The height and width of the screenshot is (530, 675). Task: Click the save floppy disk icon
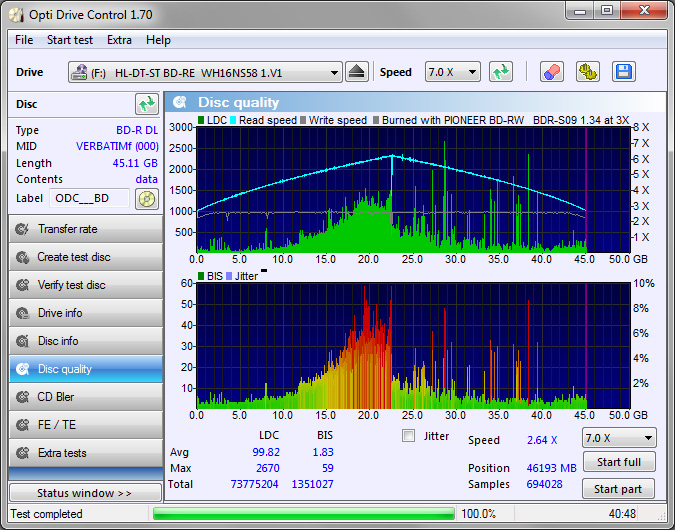[x=624, y=72]
